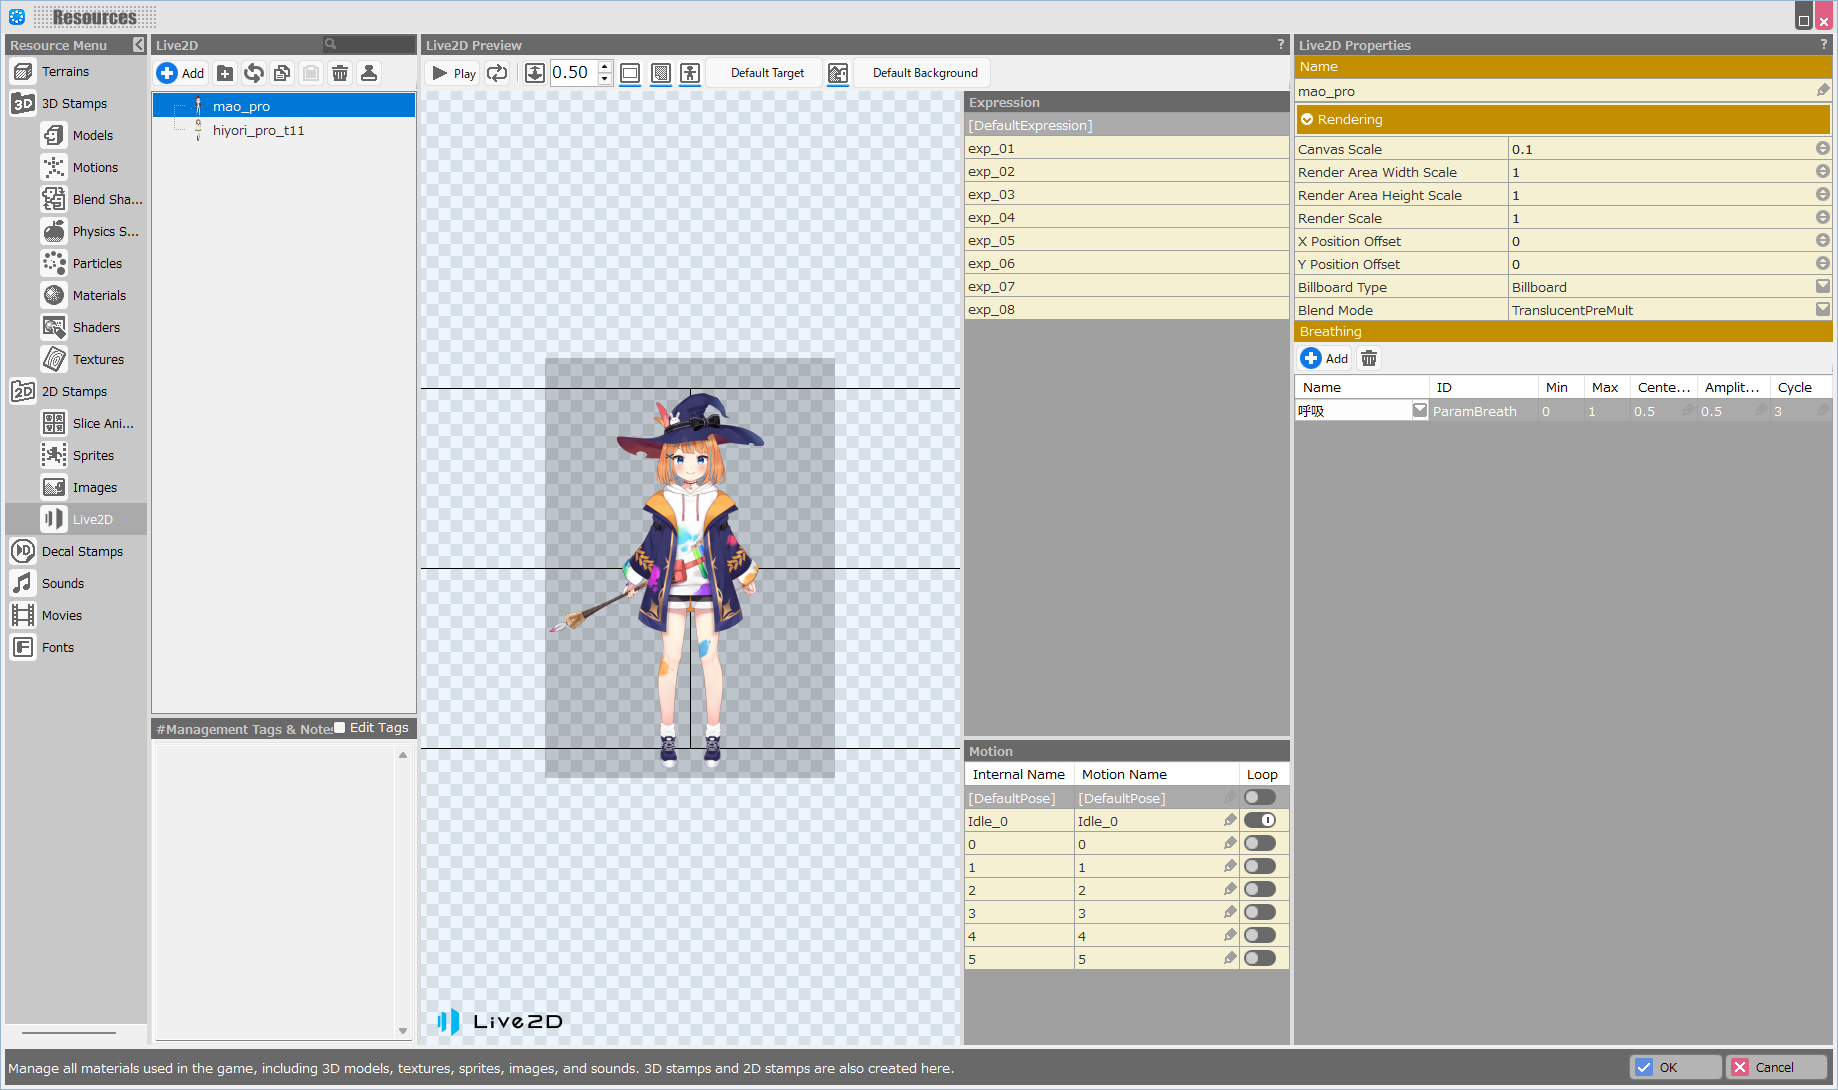The image size is (1838, 1090).
Task: Enable loop for motion 0
Action: click(1260, 844)
